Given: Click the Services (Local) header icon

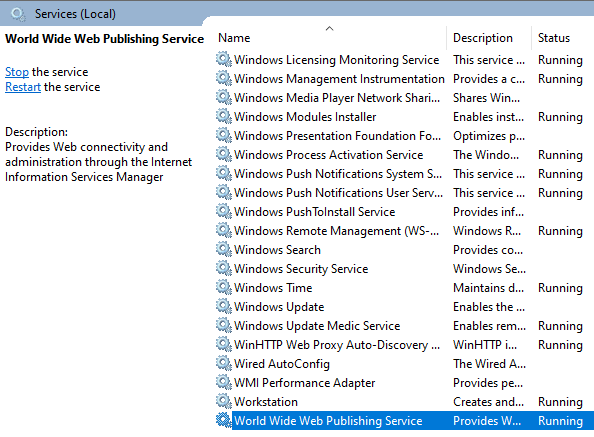Looking at the screenshot, I should pos(18,14).
